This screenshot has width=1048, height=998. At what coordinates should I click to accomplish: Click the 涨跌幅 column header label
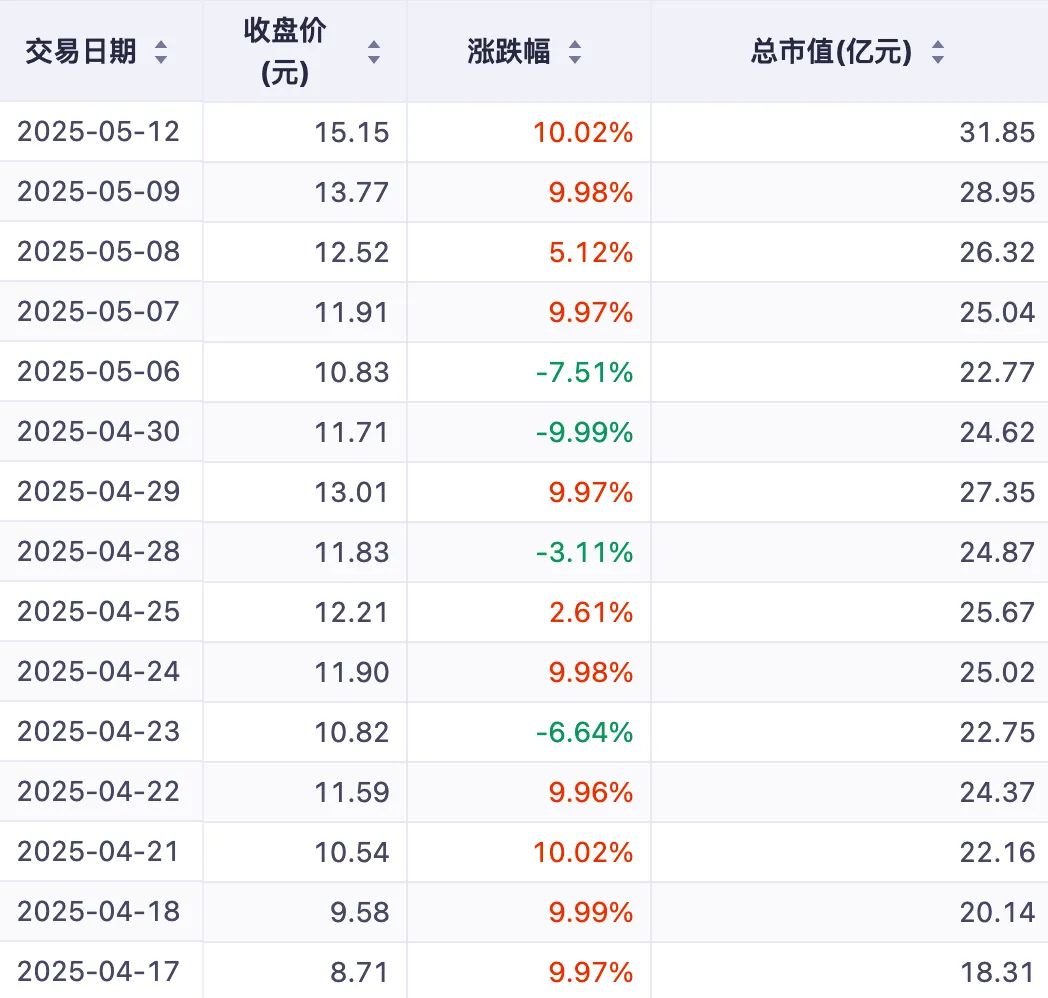point(509,52)
